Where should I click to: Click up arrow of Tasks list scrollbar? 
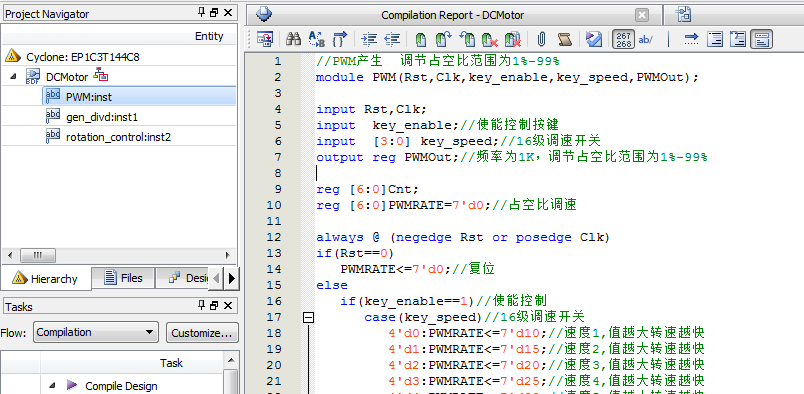pyautogui.click(x=231, y=360)
